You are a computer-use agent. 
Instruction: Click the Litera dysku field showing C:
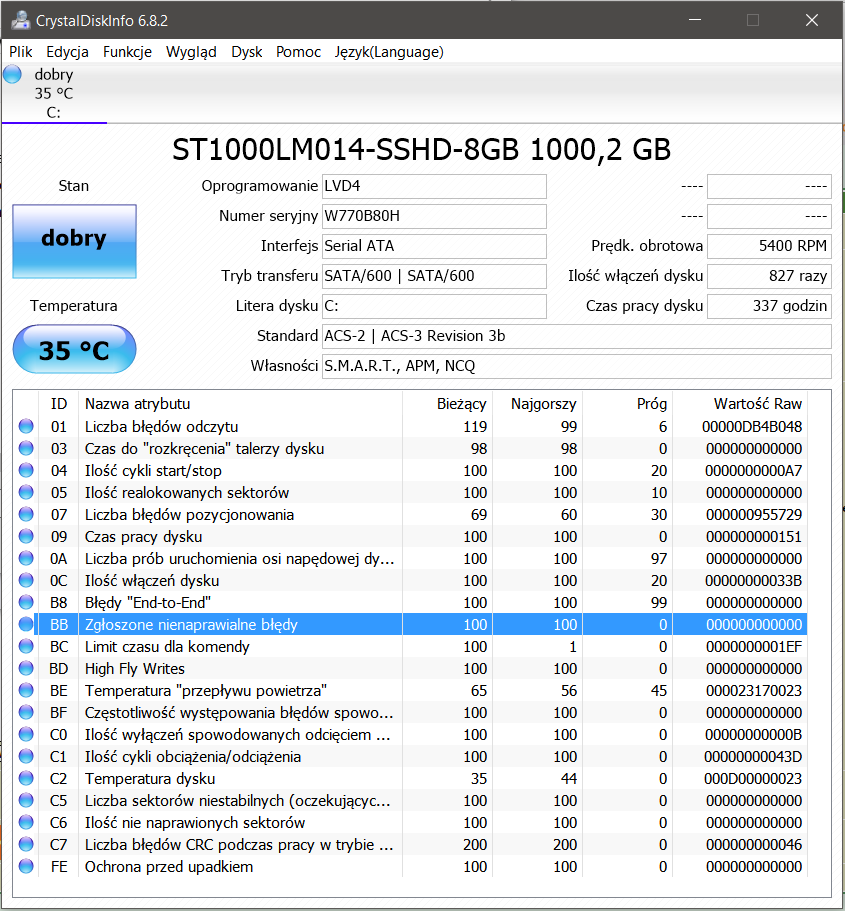434,307
